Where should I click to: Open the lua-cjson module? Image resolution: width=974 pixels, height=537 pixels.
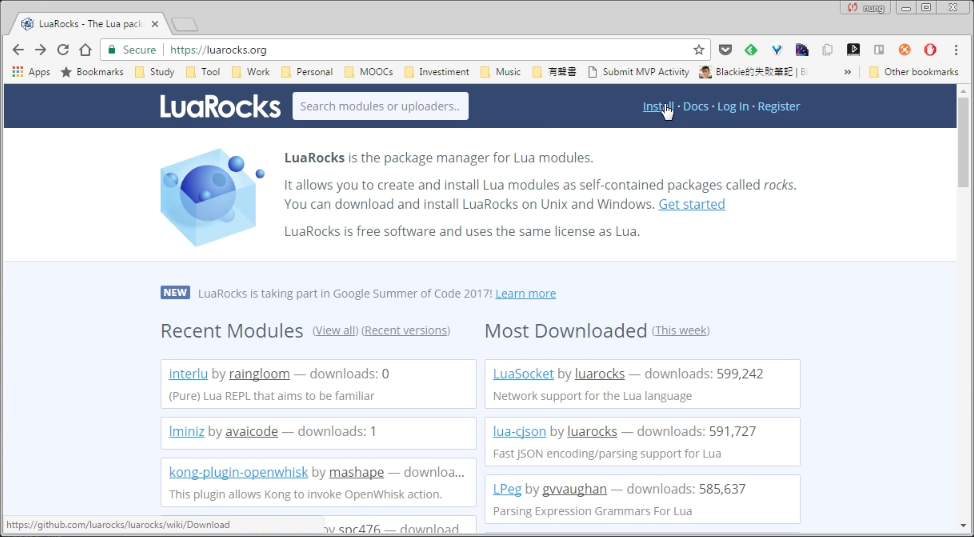[x=519, y=431]
